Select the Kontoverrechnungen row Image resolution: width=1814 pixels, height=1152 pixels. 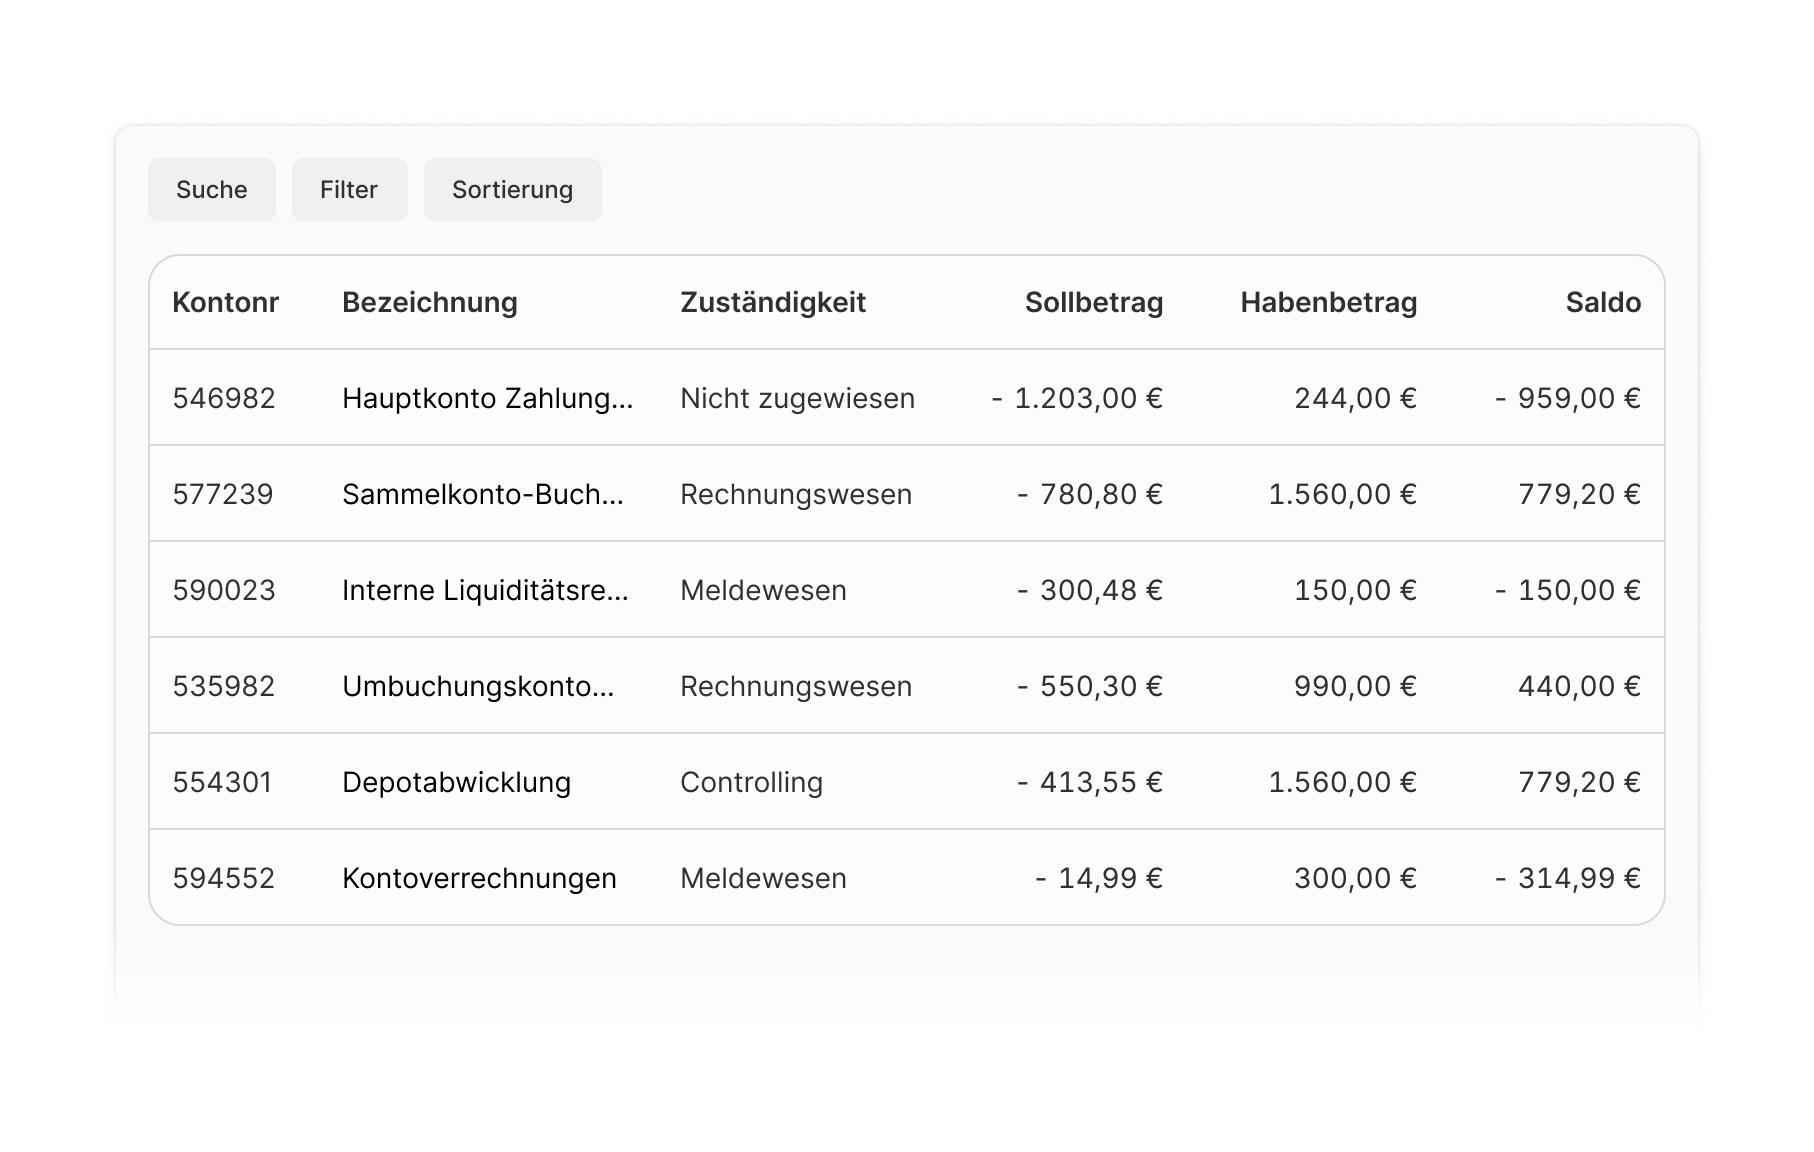tap(907, 878)
